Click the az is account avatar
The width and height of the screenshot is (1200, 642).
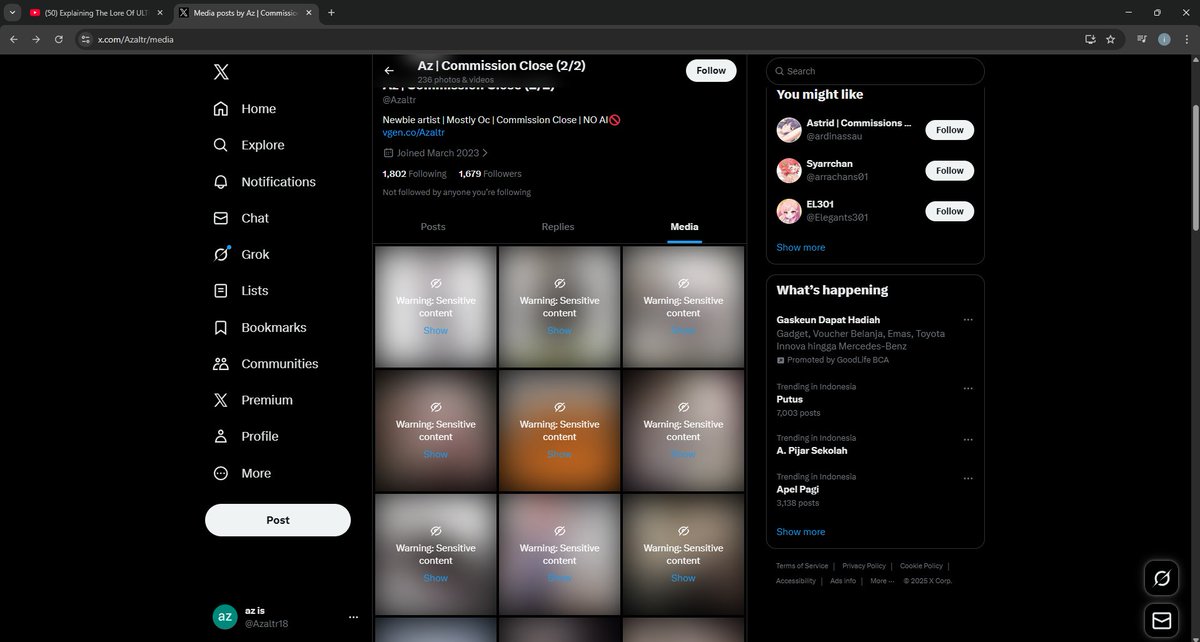(x=225, y=617)
